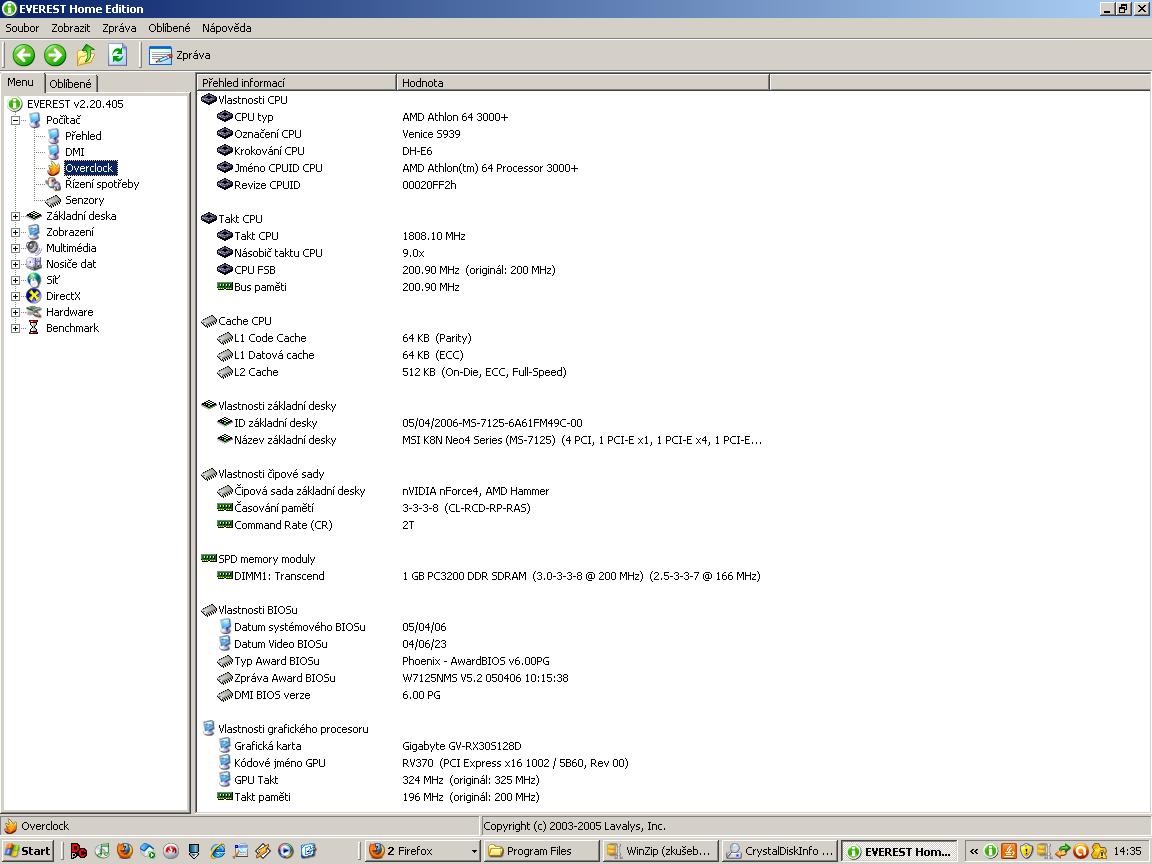Expand the Nosiče dat tree node
Screen dimensions: 1152x864
click(x=15, y=264)
